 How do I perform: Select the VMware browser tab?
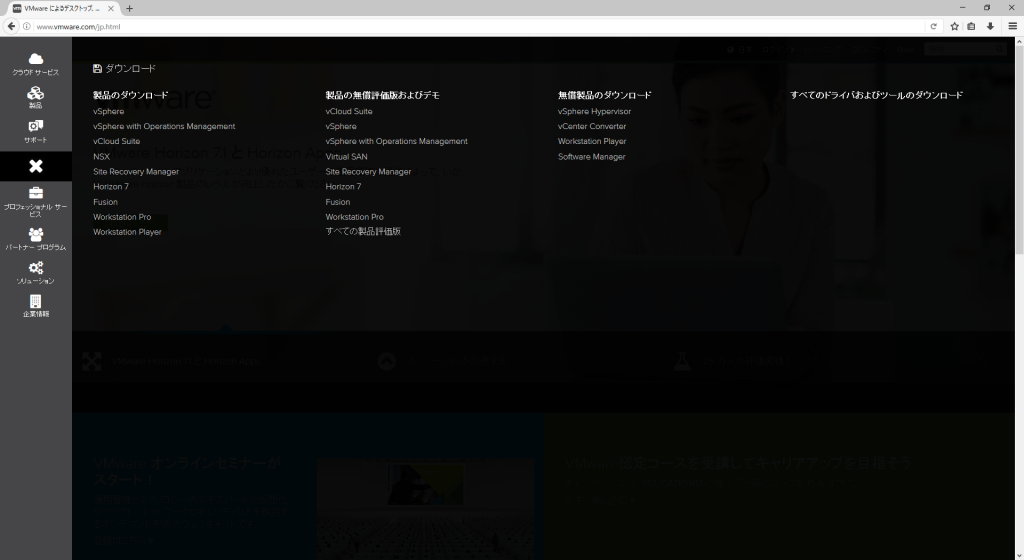[64, 8]
